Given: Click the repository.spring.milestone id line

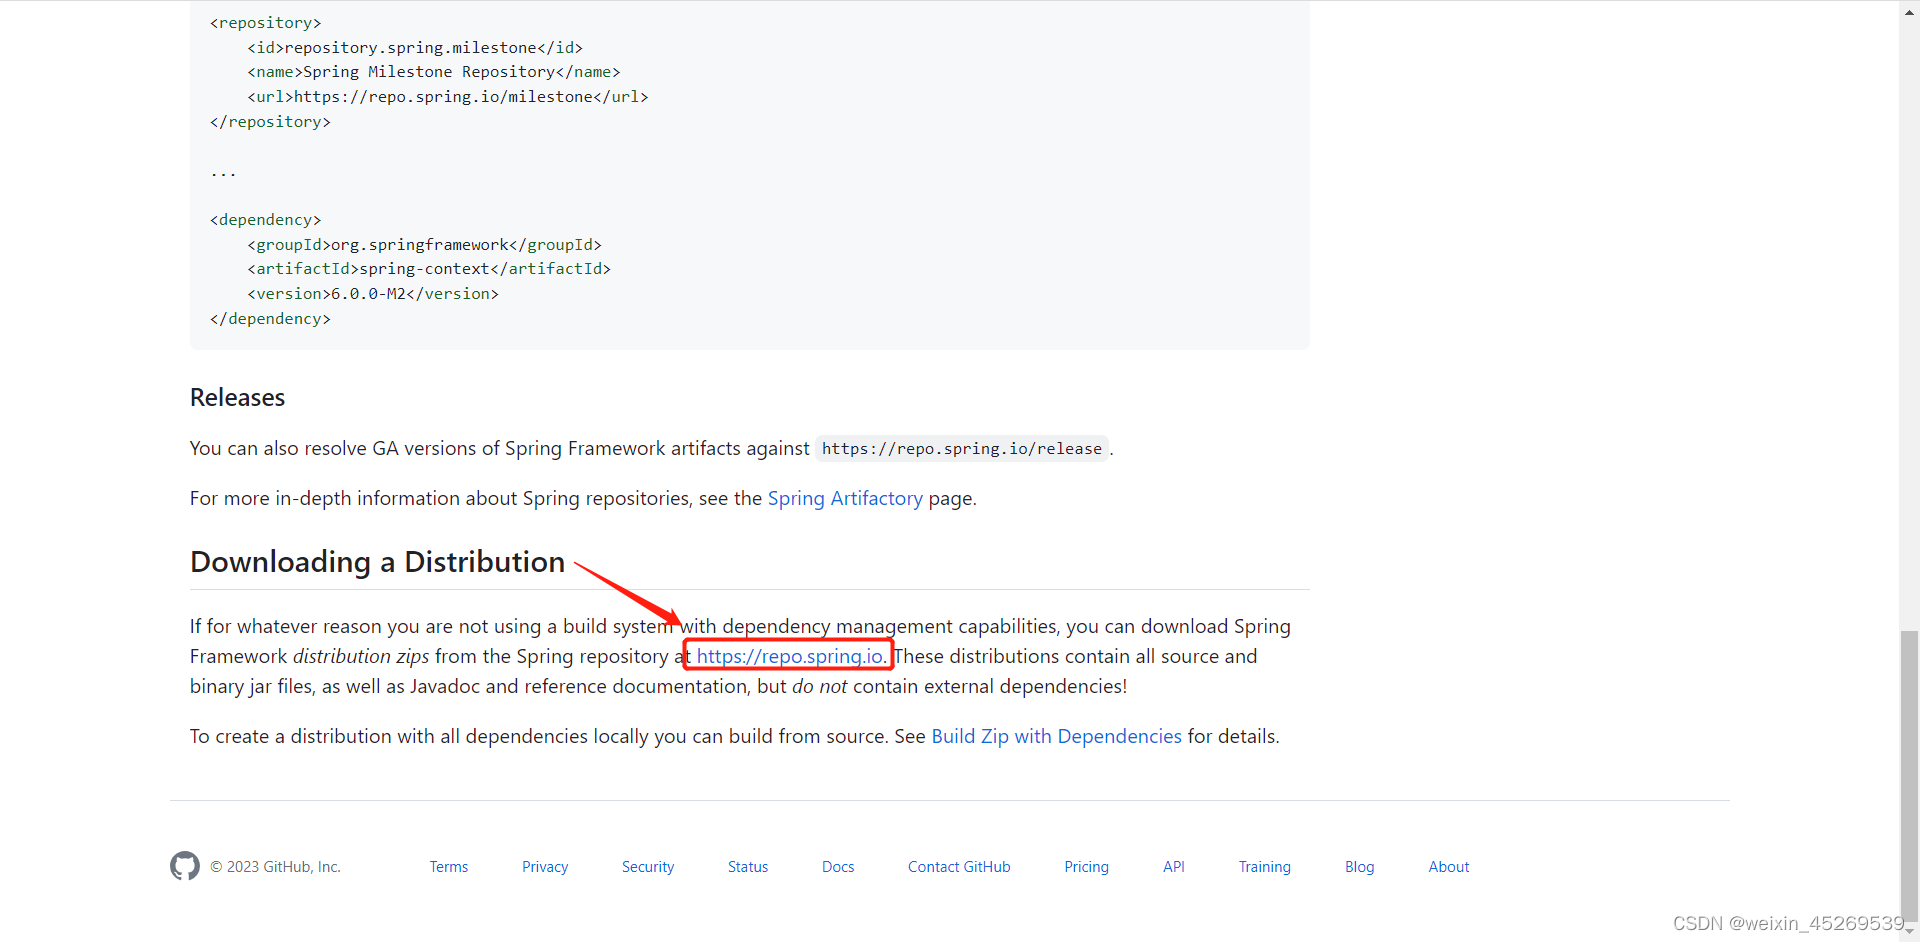Looking at the screenshot, I should click(415, 48).
